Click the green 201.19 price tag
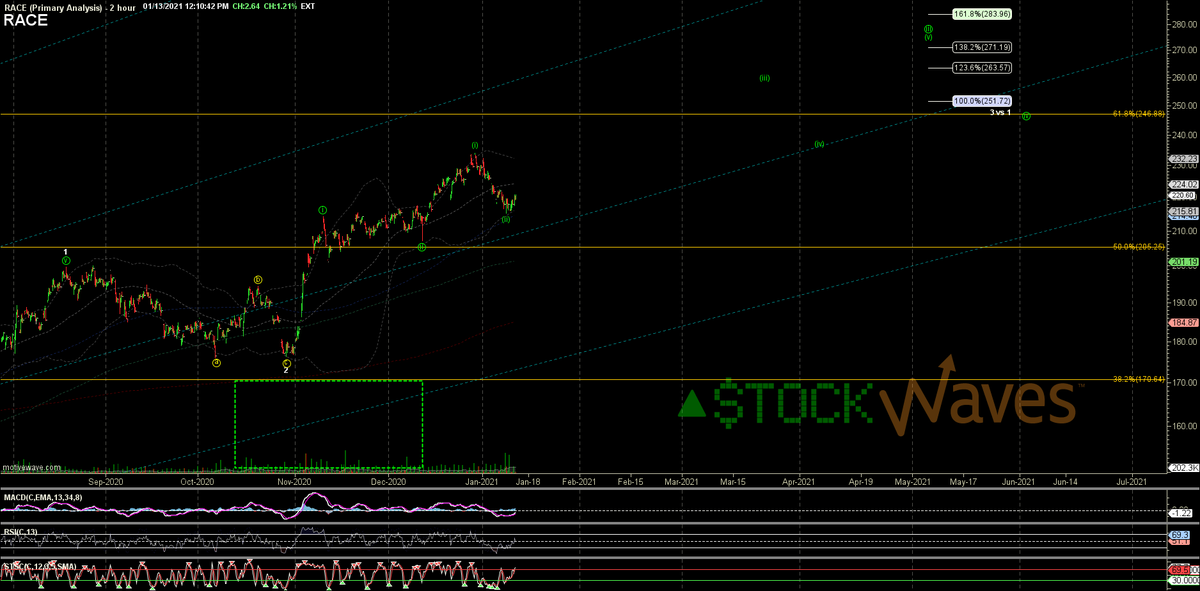This screenshot has height=591, width=1200. pyautogui.click(x=1182, y=262)
